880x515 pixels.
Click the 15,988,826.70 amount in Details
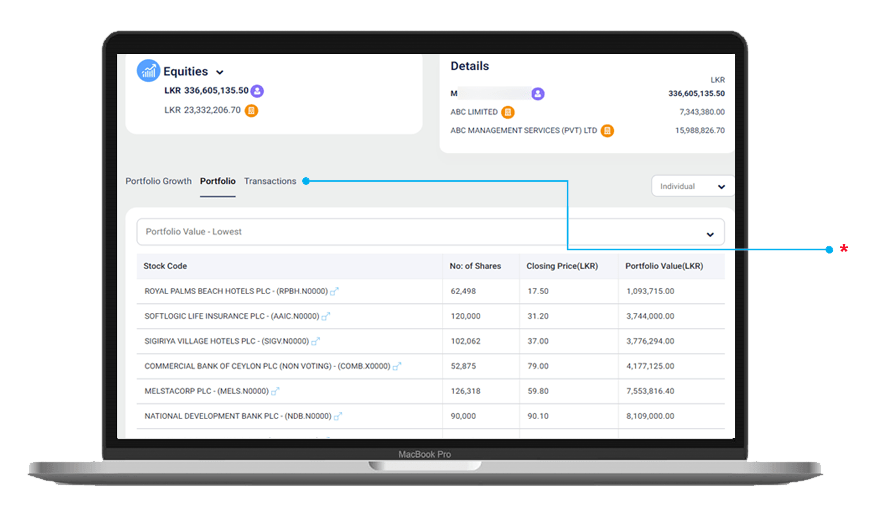point(700,131)
